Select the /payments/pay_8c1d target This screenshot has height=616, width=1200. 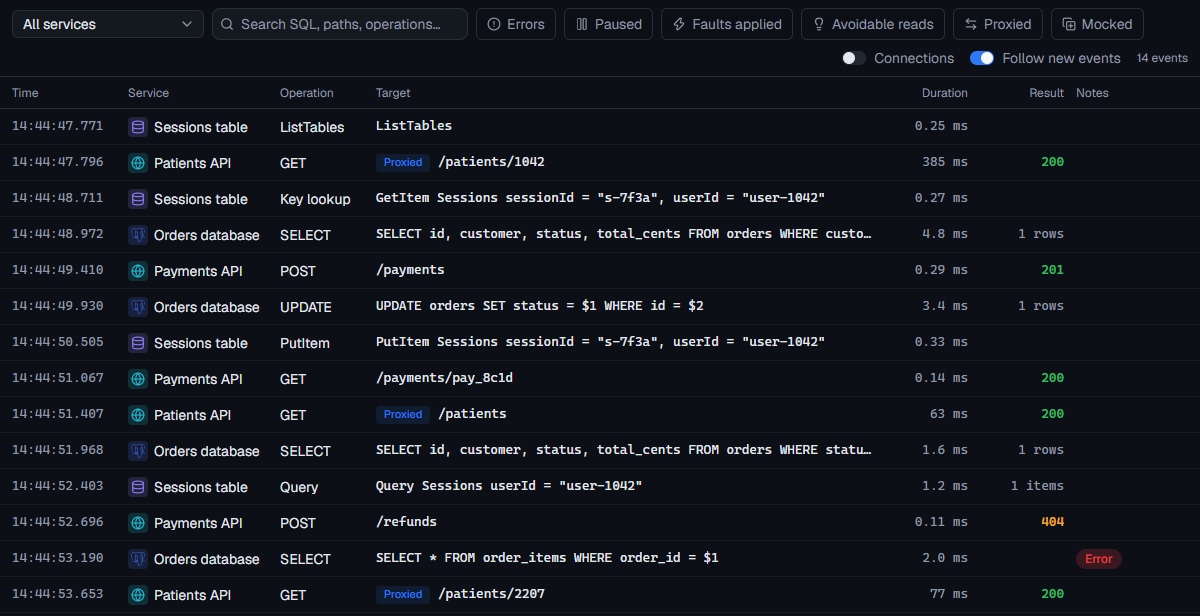point(445,378)
